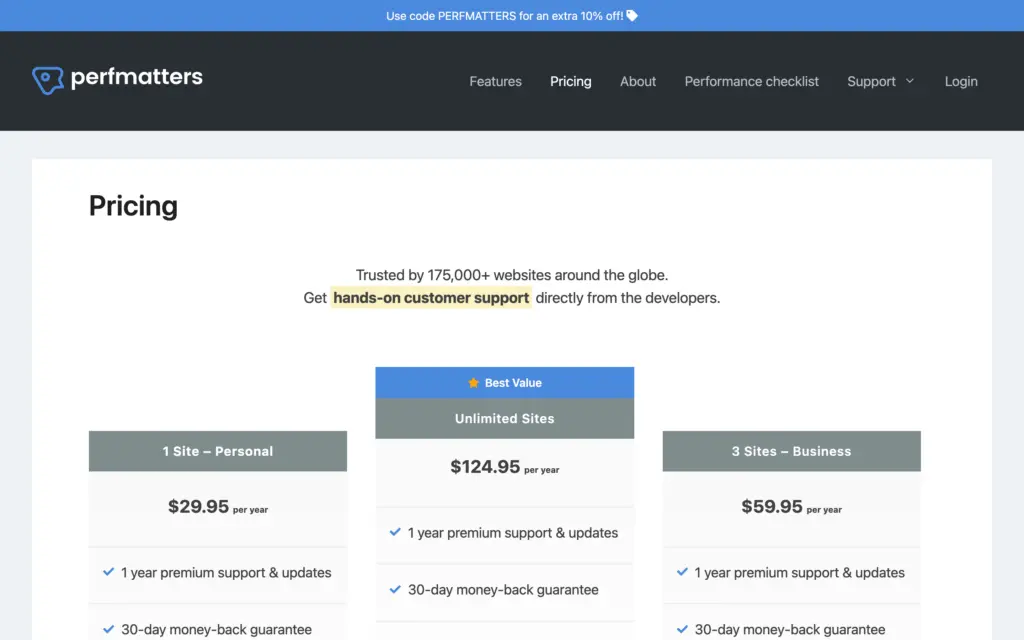Click Personal plan 30-day money-back guarantee text
This screenshot has height=640, width=1024.
coord(217,630)
